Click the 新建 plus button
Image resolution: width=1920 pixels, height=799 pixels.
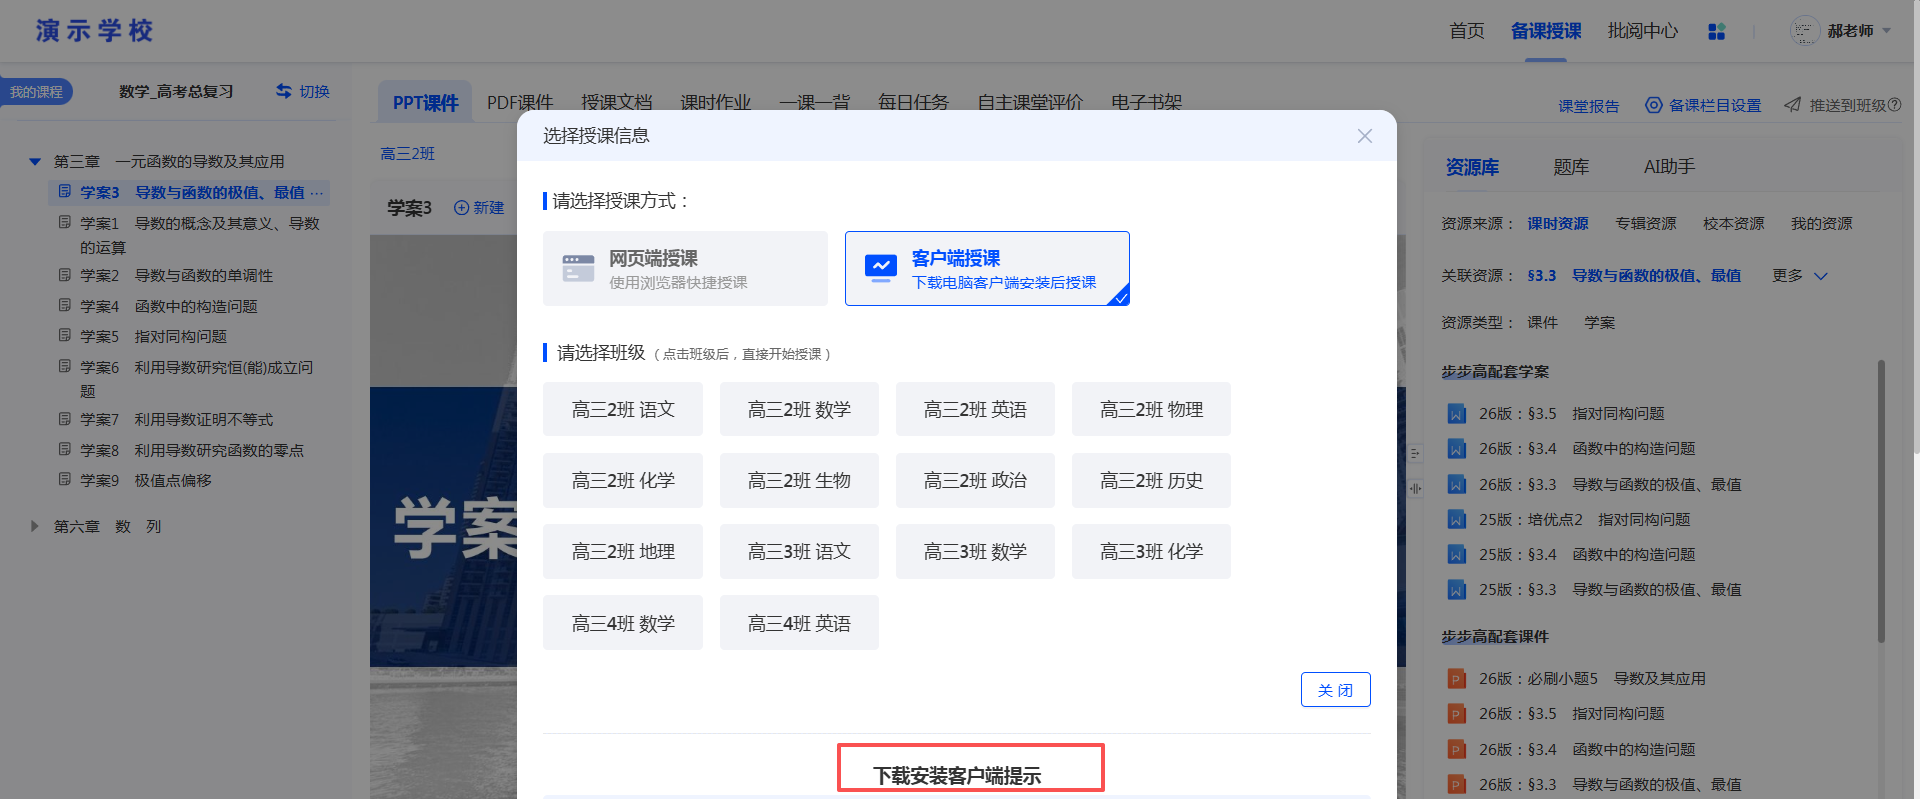[479, 207]
